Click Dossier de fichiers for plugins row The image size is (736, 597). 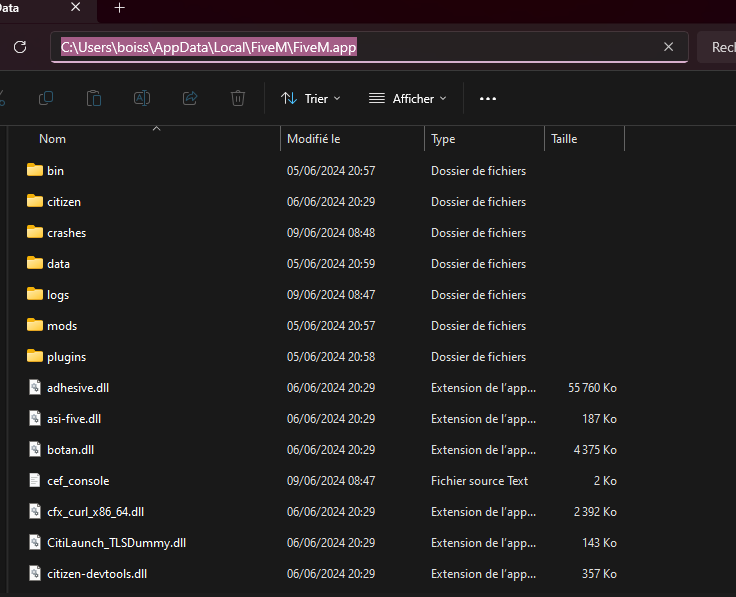(x=478, y=357)
